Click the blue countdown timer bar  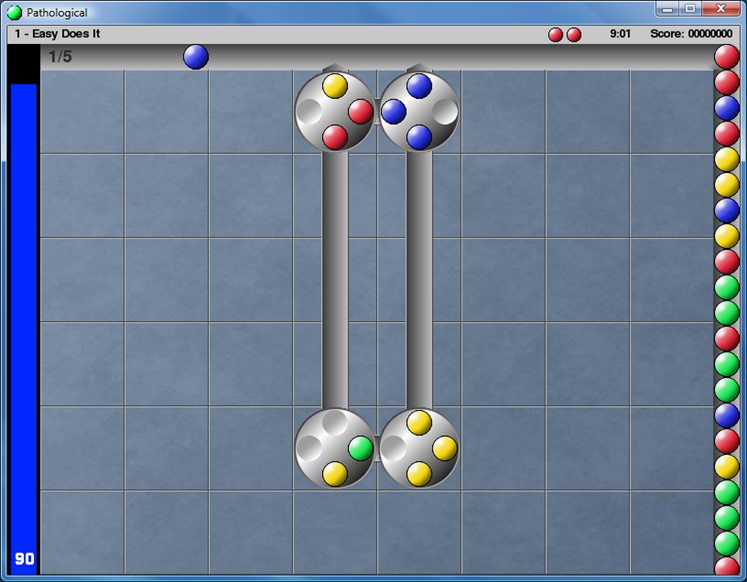pos(24,329)
